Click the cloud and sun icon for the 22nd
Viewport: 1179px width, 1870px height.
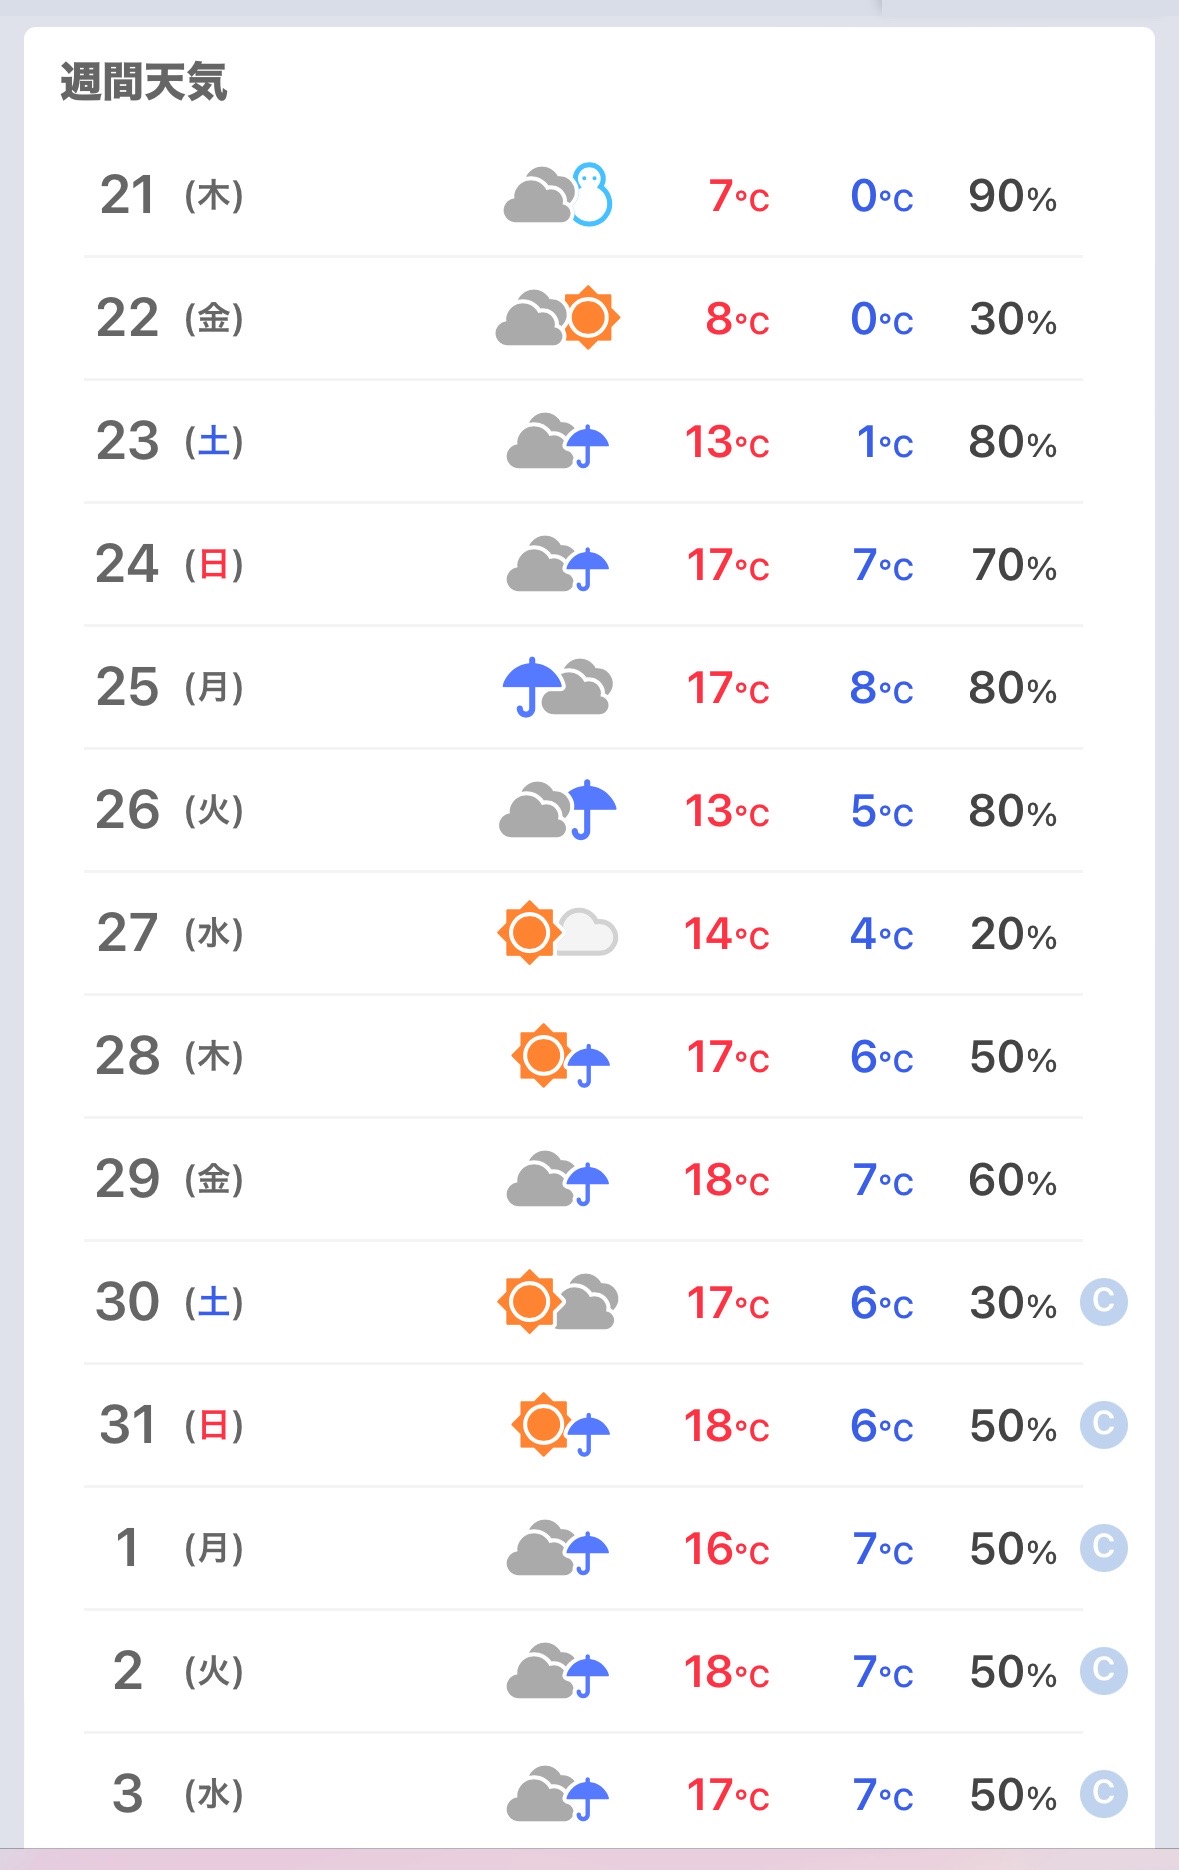558,318
